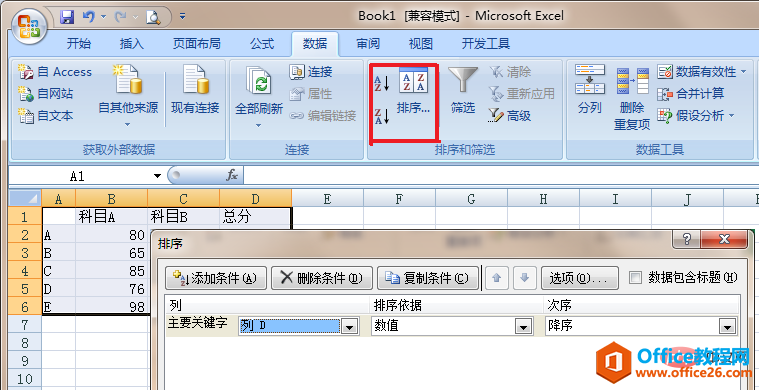Click 编辑链接 command
The image size is (759, 390).
[323, 116]
